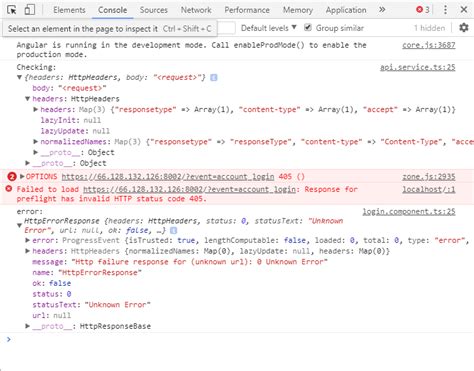Open console settings gear icon

click(464, 28)
